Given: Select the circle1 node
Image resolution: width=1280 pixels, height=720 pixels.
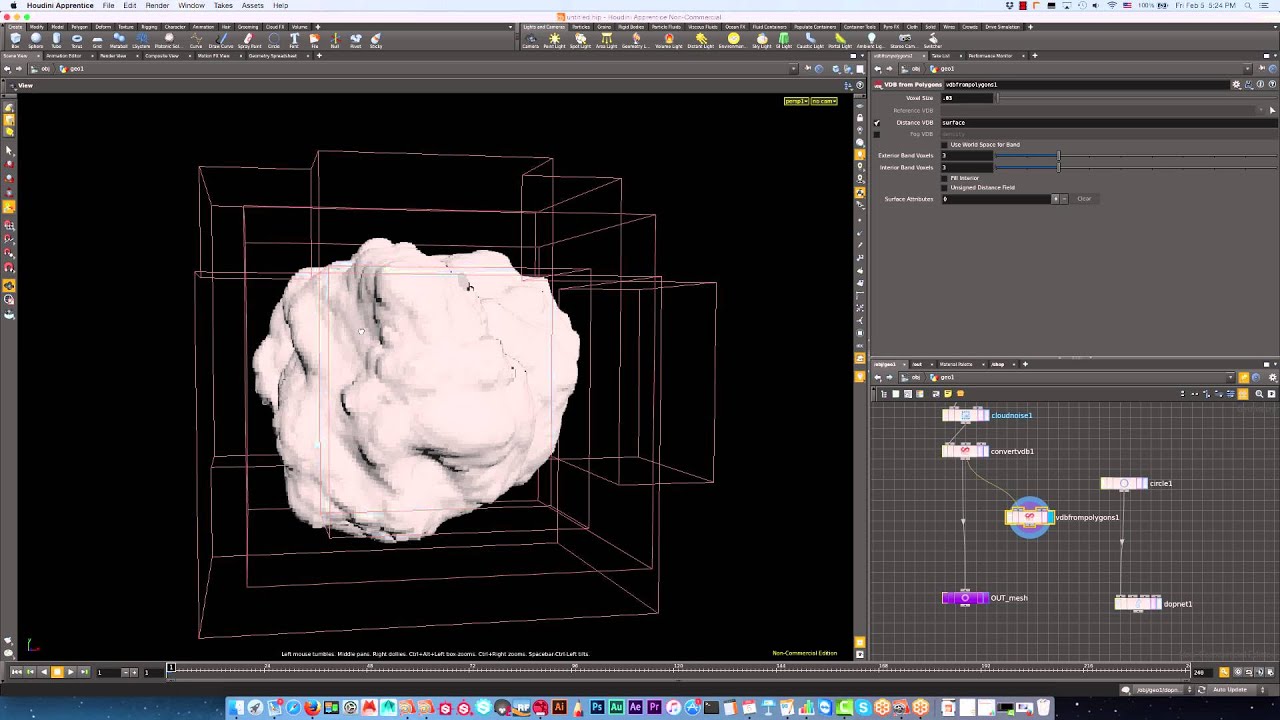Looking at the screenshot, I should click(1124, 484).
